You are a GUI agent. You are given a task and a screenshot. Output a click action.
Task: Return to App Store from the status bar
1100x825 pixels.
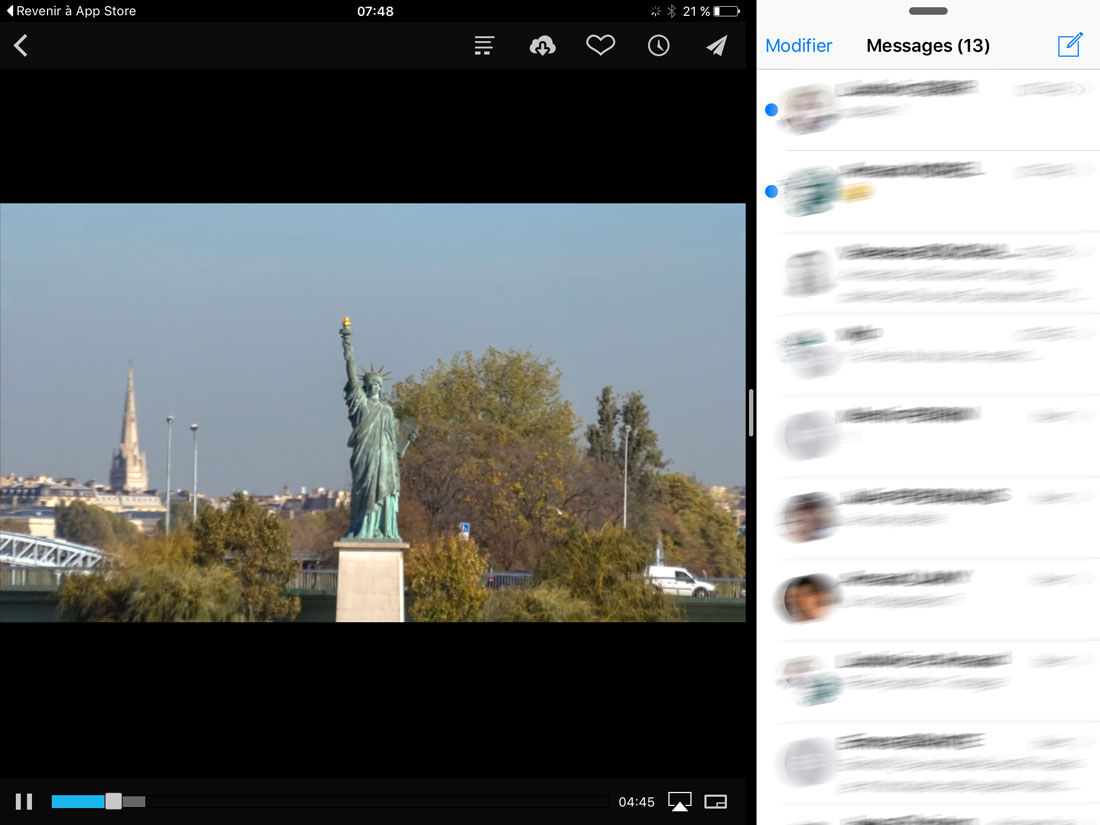click(72, 11)
